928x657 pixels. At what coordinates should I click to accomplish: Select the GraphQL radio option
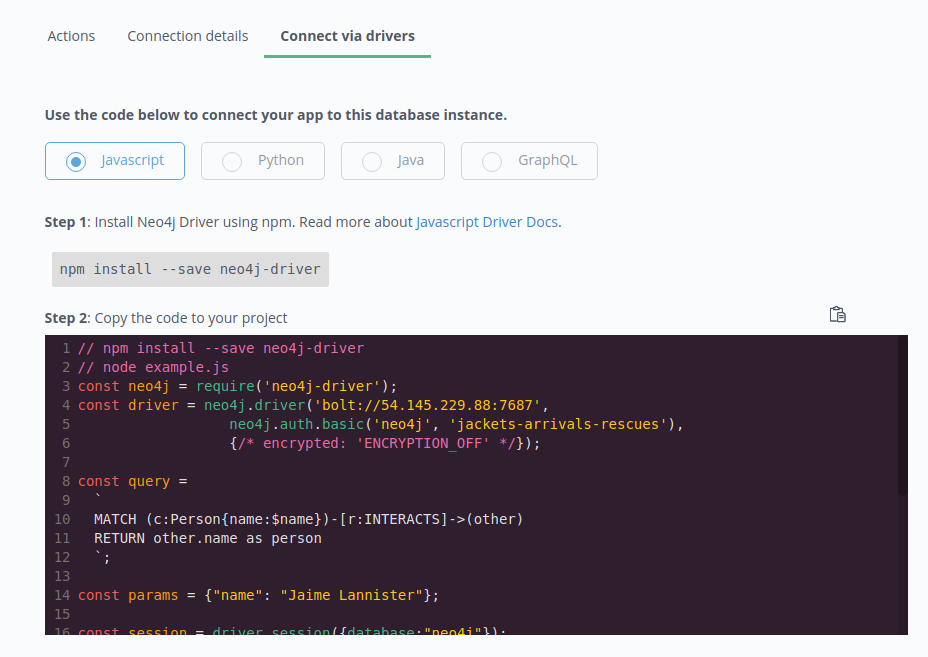click(x=529, y=161)
